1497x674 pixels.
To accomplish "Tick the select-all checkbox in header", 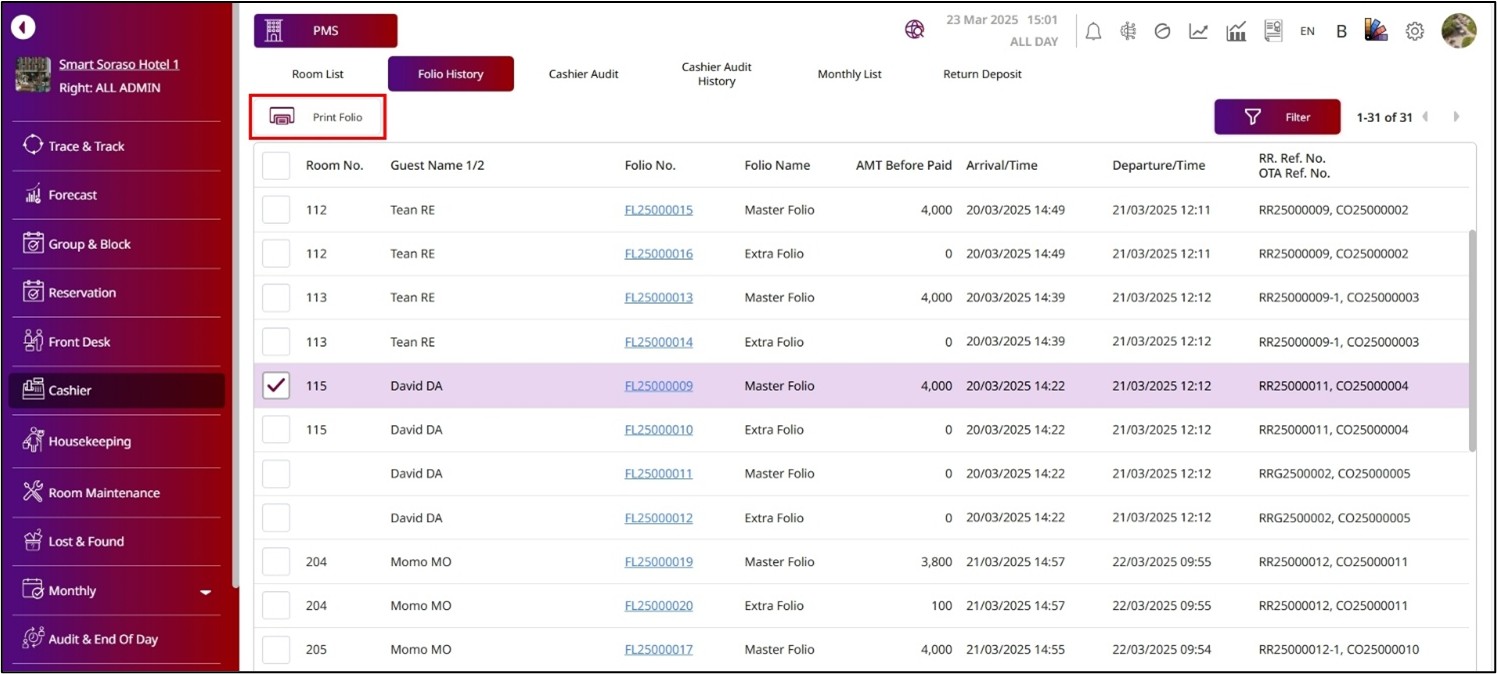I will tap(276, 166).
